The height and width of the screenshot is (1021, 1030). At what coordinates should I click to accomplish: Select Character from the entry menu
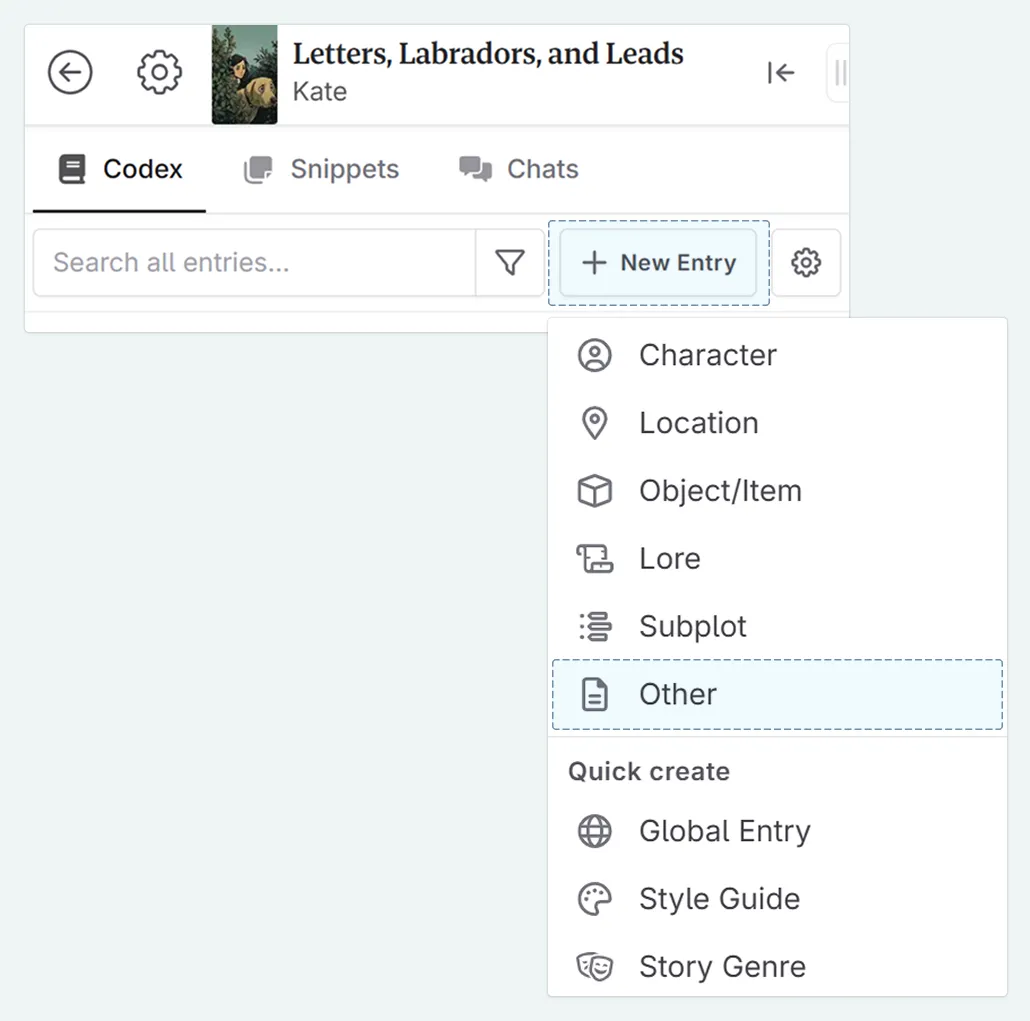(x=708, y=354)
